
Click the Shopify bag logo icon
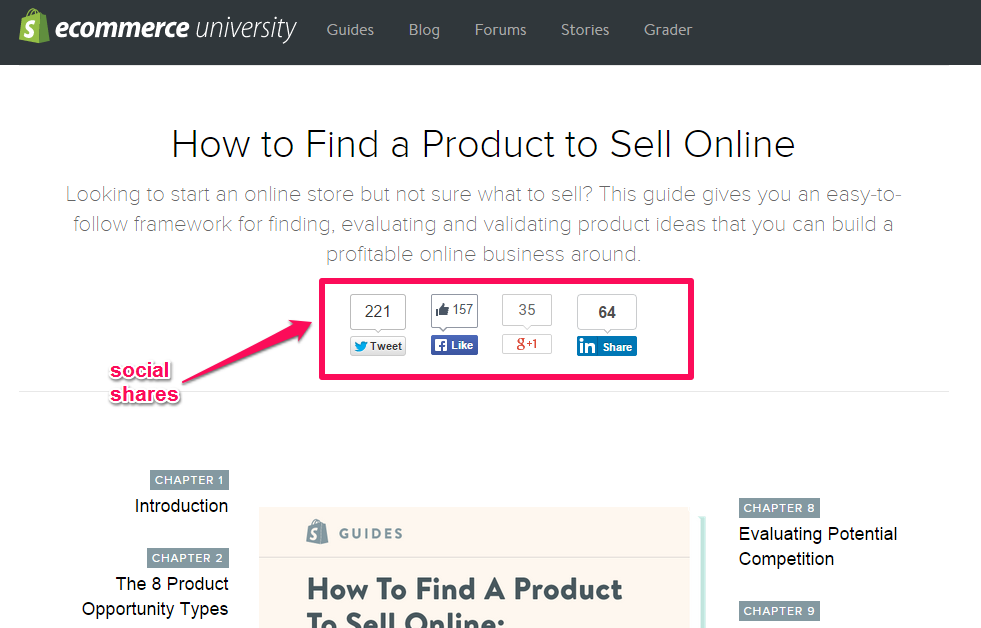tap(34, 26)
